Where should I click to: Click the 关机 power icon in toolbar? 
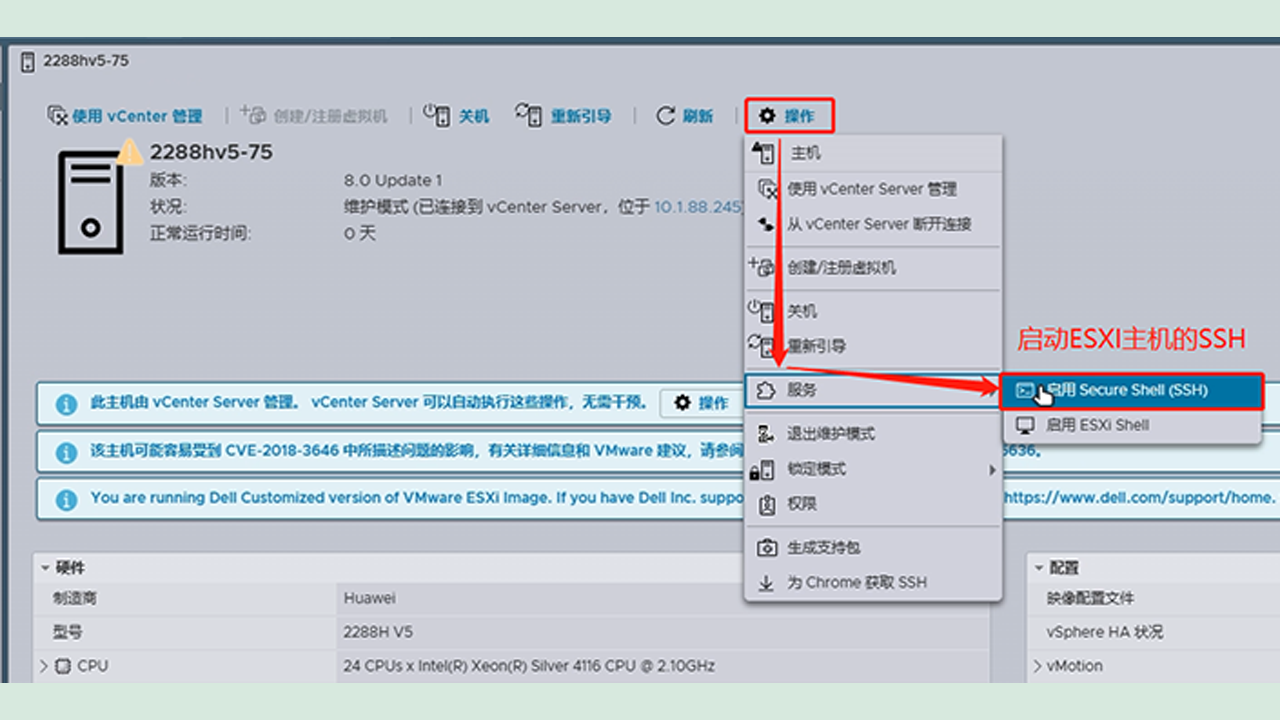pyautogui.click(x=436, y=115)
